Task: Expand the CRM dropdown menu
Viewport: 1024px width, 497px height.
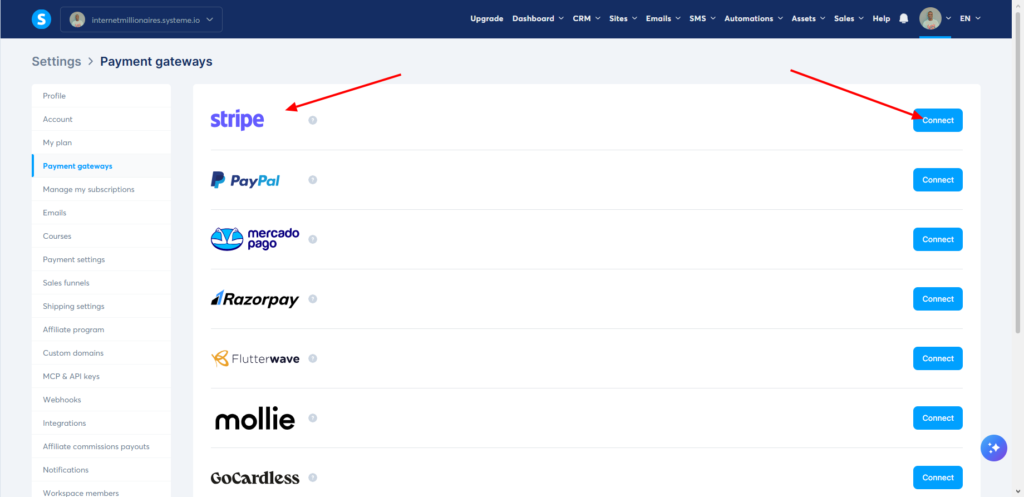Action: (586, 19)
